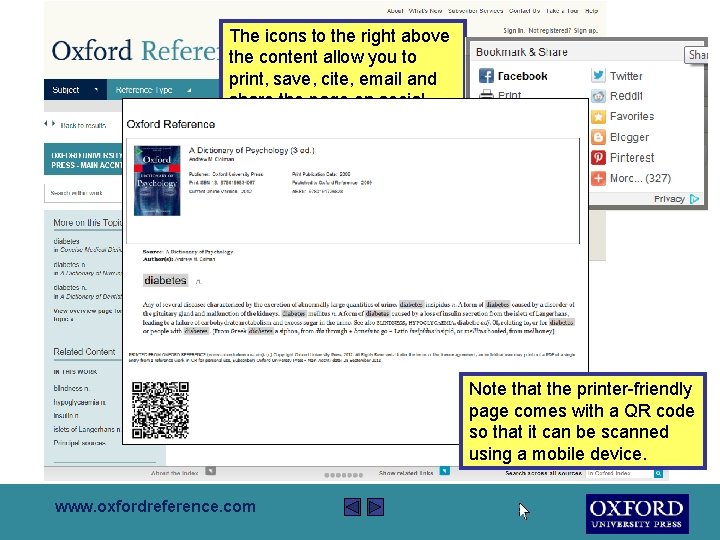The width and height of the screenshot is (720, 540).
Task: Click the Principal sources link
Action: coord(79,443)
